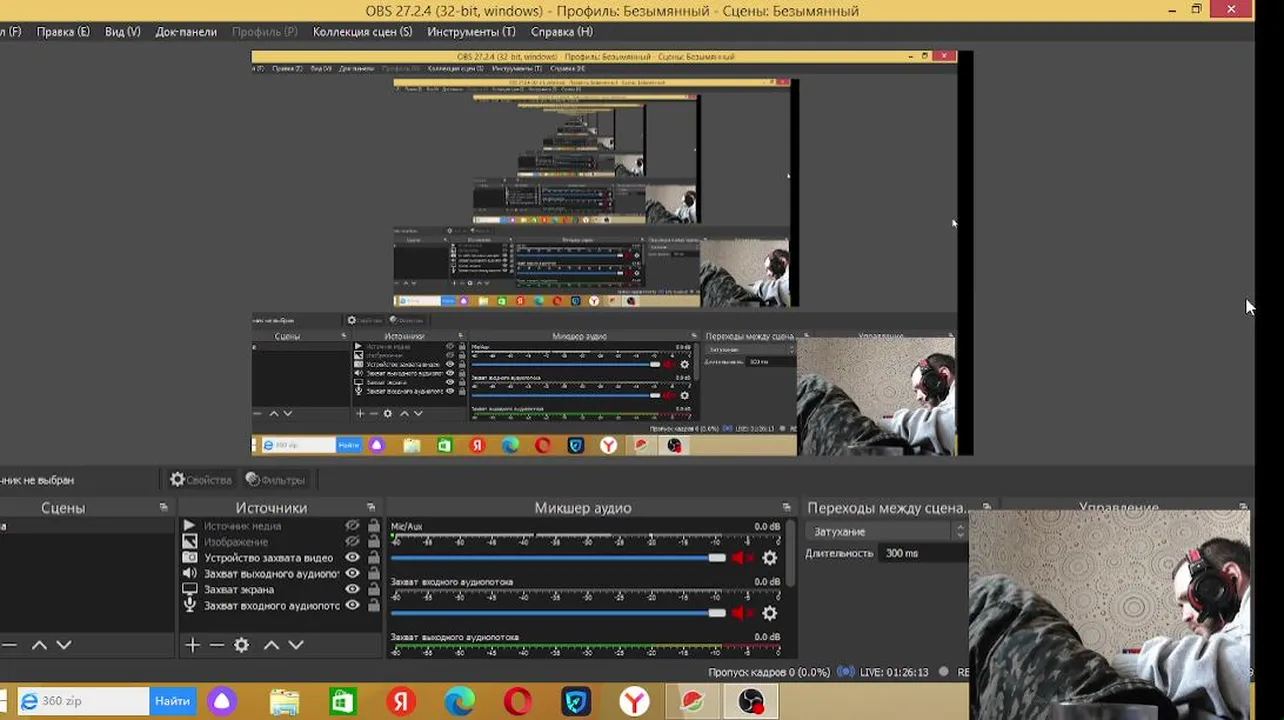Move source down in Источники list

point(295,645)
